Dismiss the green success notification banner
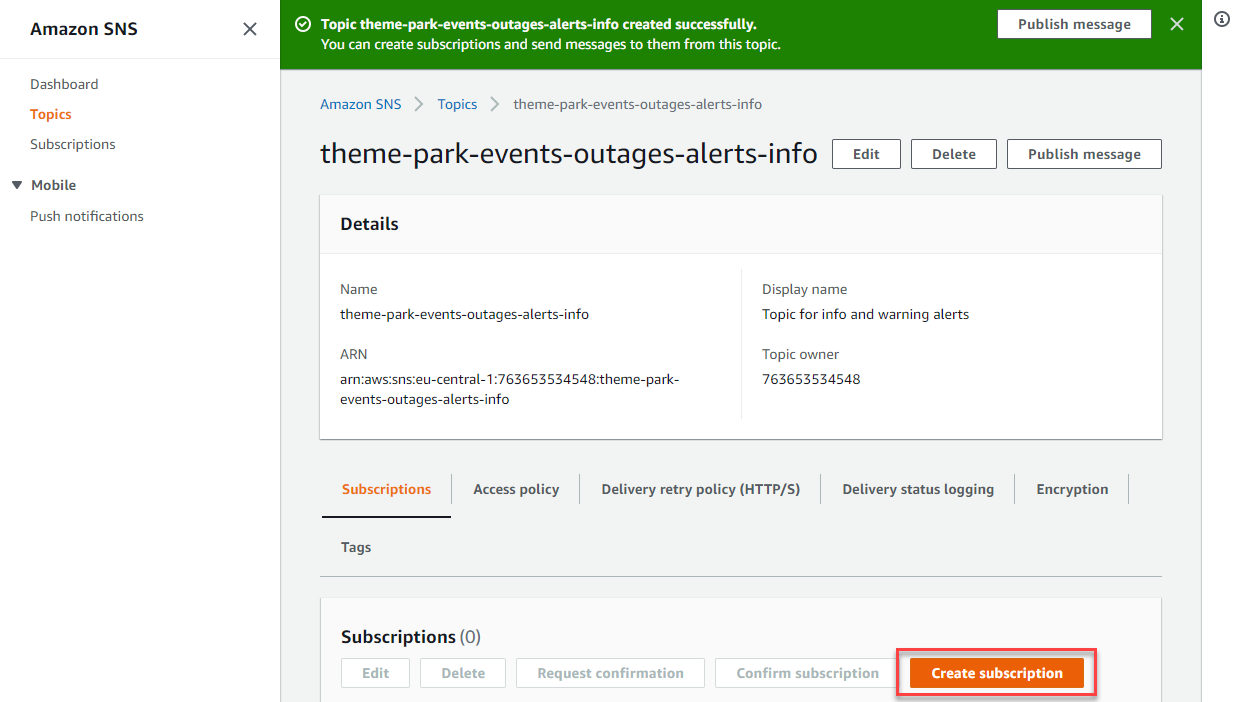 tap(1177, 24)
